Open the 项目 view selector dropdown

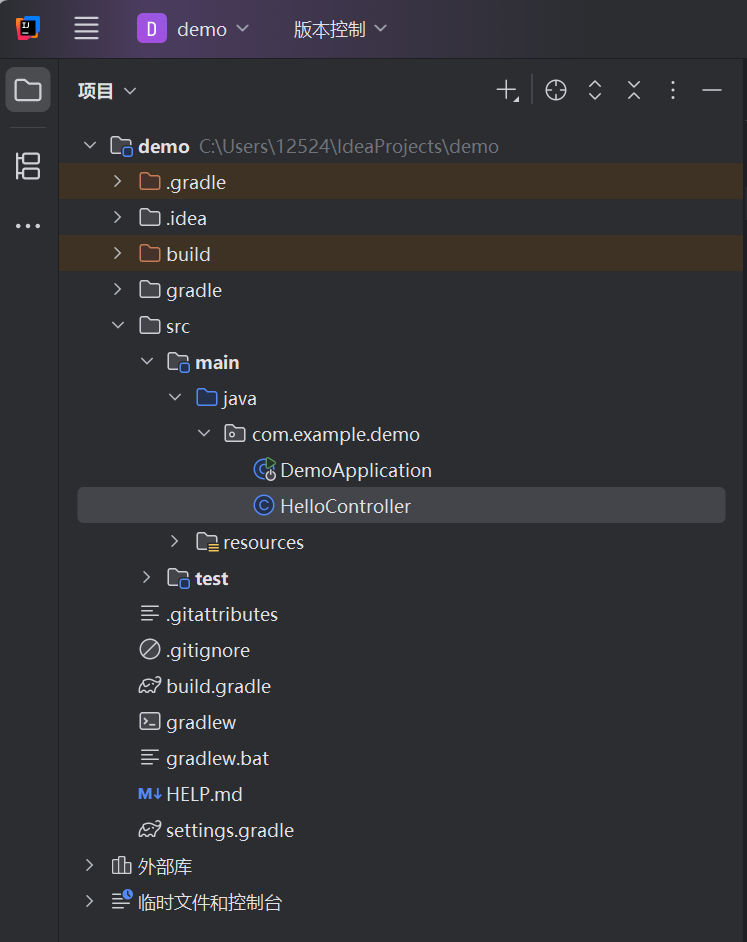pyautogui.click(x=106, y=90)
